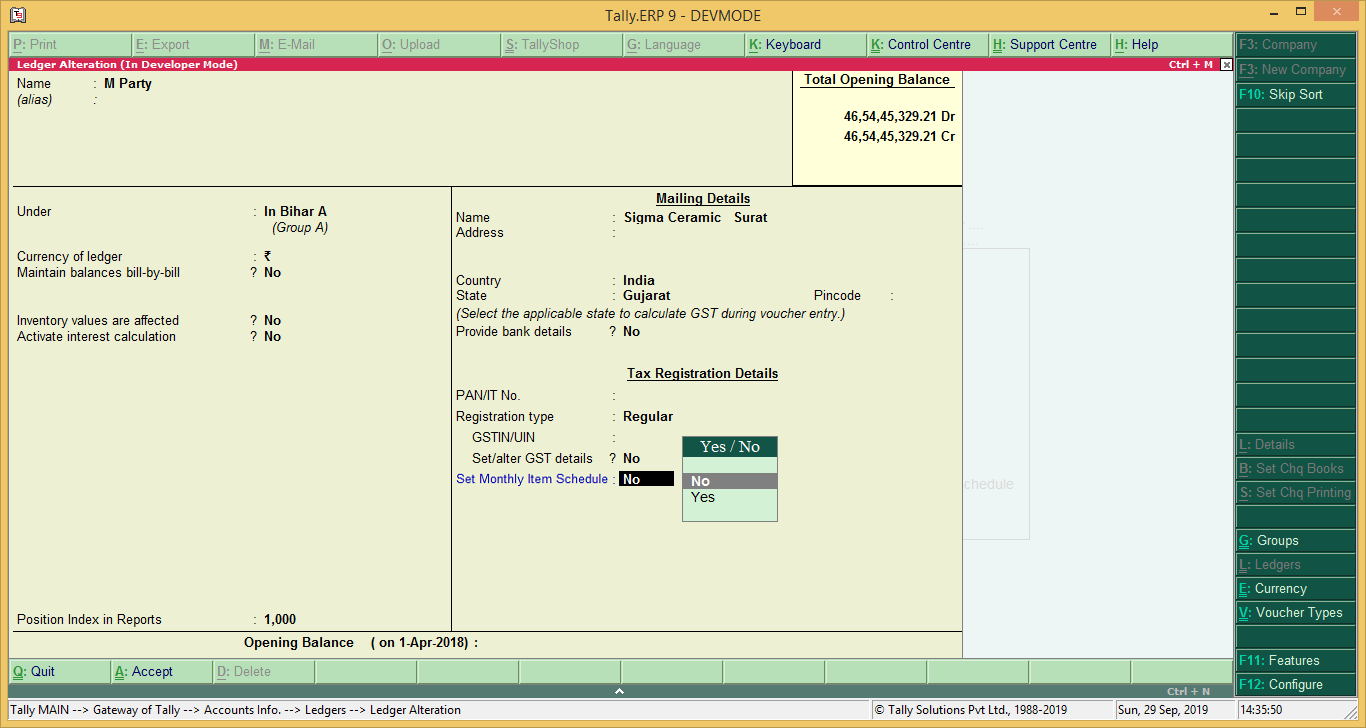Open F12: Configure
Image resolution: width=1366 pixels, height=728 pixels.
(x=1295, y=684)
